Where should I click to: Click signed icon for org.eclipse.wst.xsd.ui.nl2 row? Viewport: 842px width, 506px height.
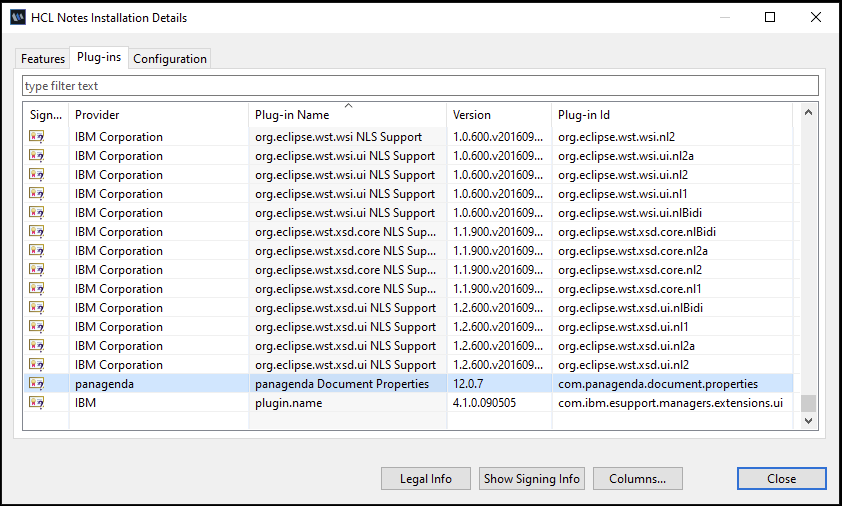pyautogui.click(x=37, y=364)
